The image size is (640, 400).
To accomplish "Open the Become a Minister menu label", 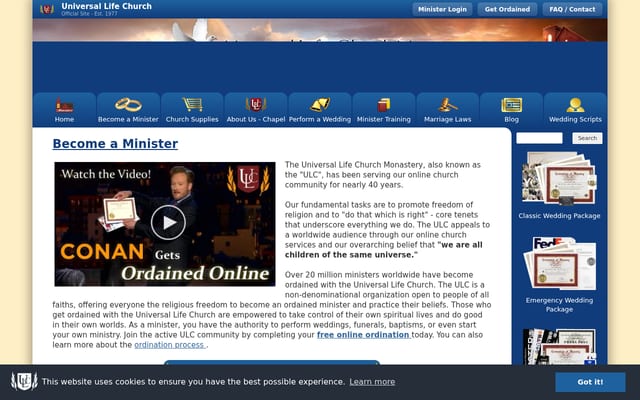I will point(128,120).
